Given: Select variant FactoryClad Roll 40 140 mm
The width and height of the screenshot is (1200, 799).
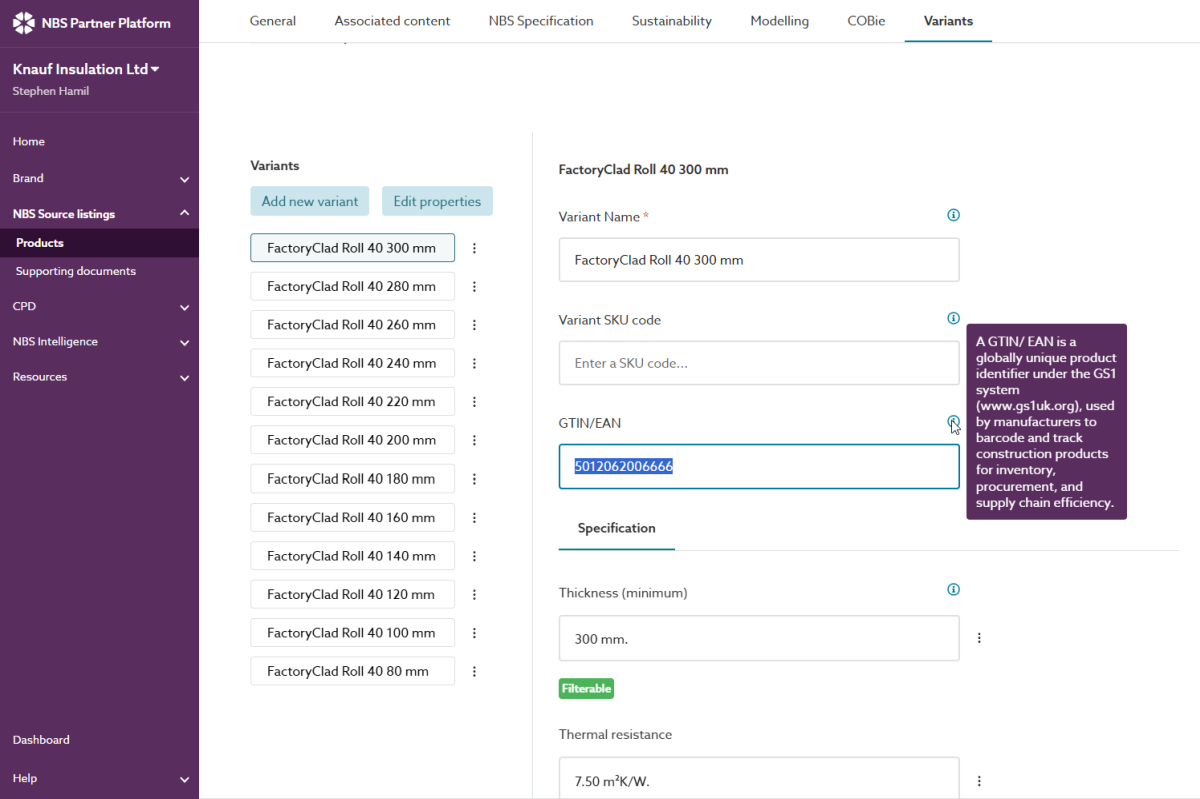Looking at the screenshot, I should click(352, 556).
